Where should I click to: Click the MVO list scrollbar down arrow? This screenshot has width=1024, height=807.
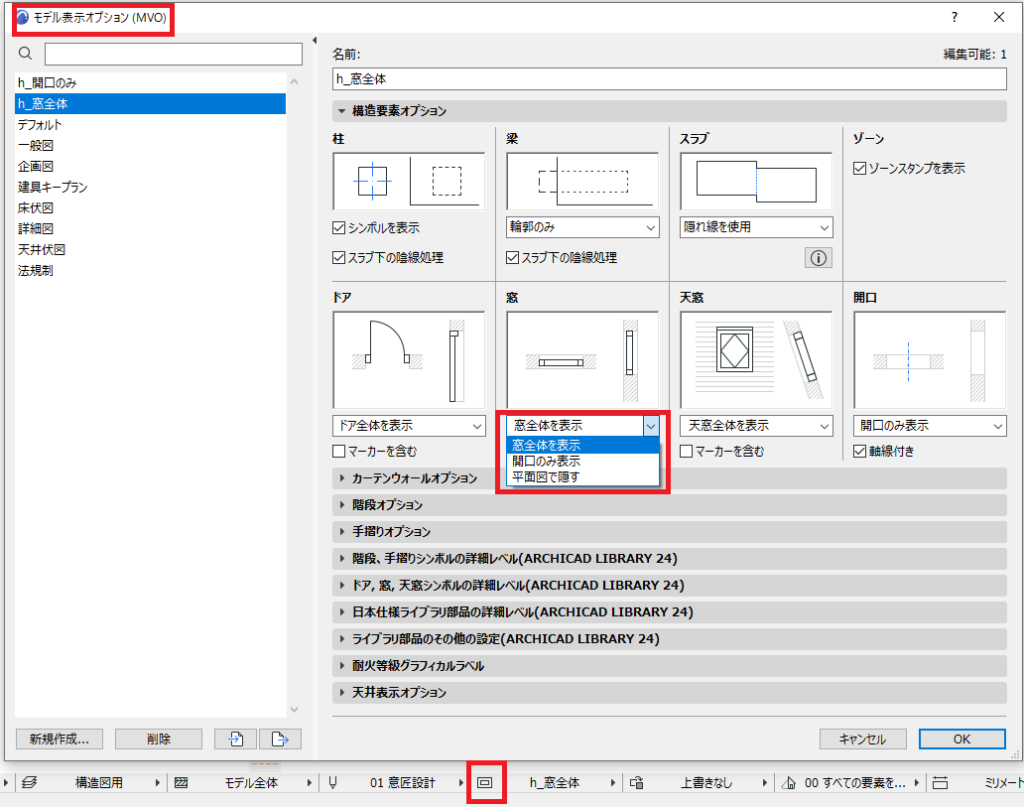coord(294,710)
